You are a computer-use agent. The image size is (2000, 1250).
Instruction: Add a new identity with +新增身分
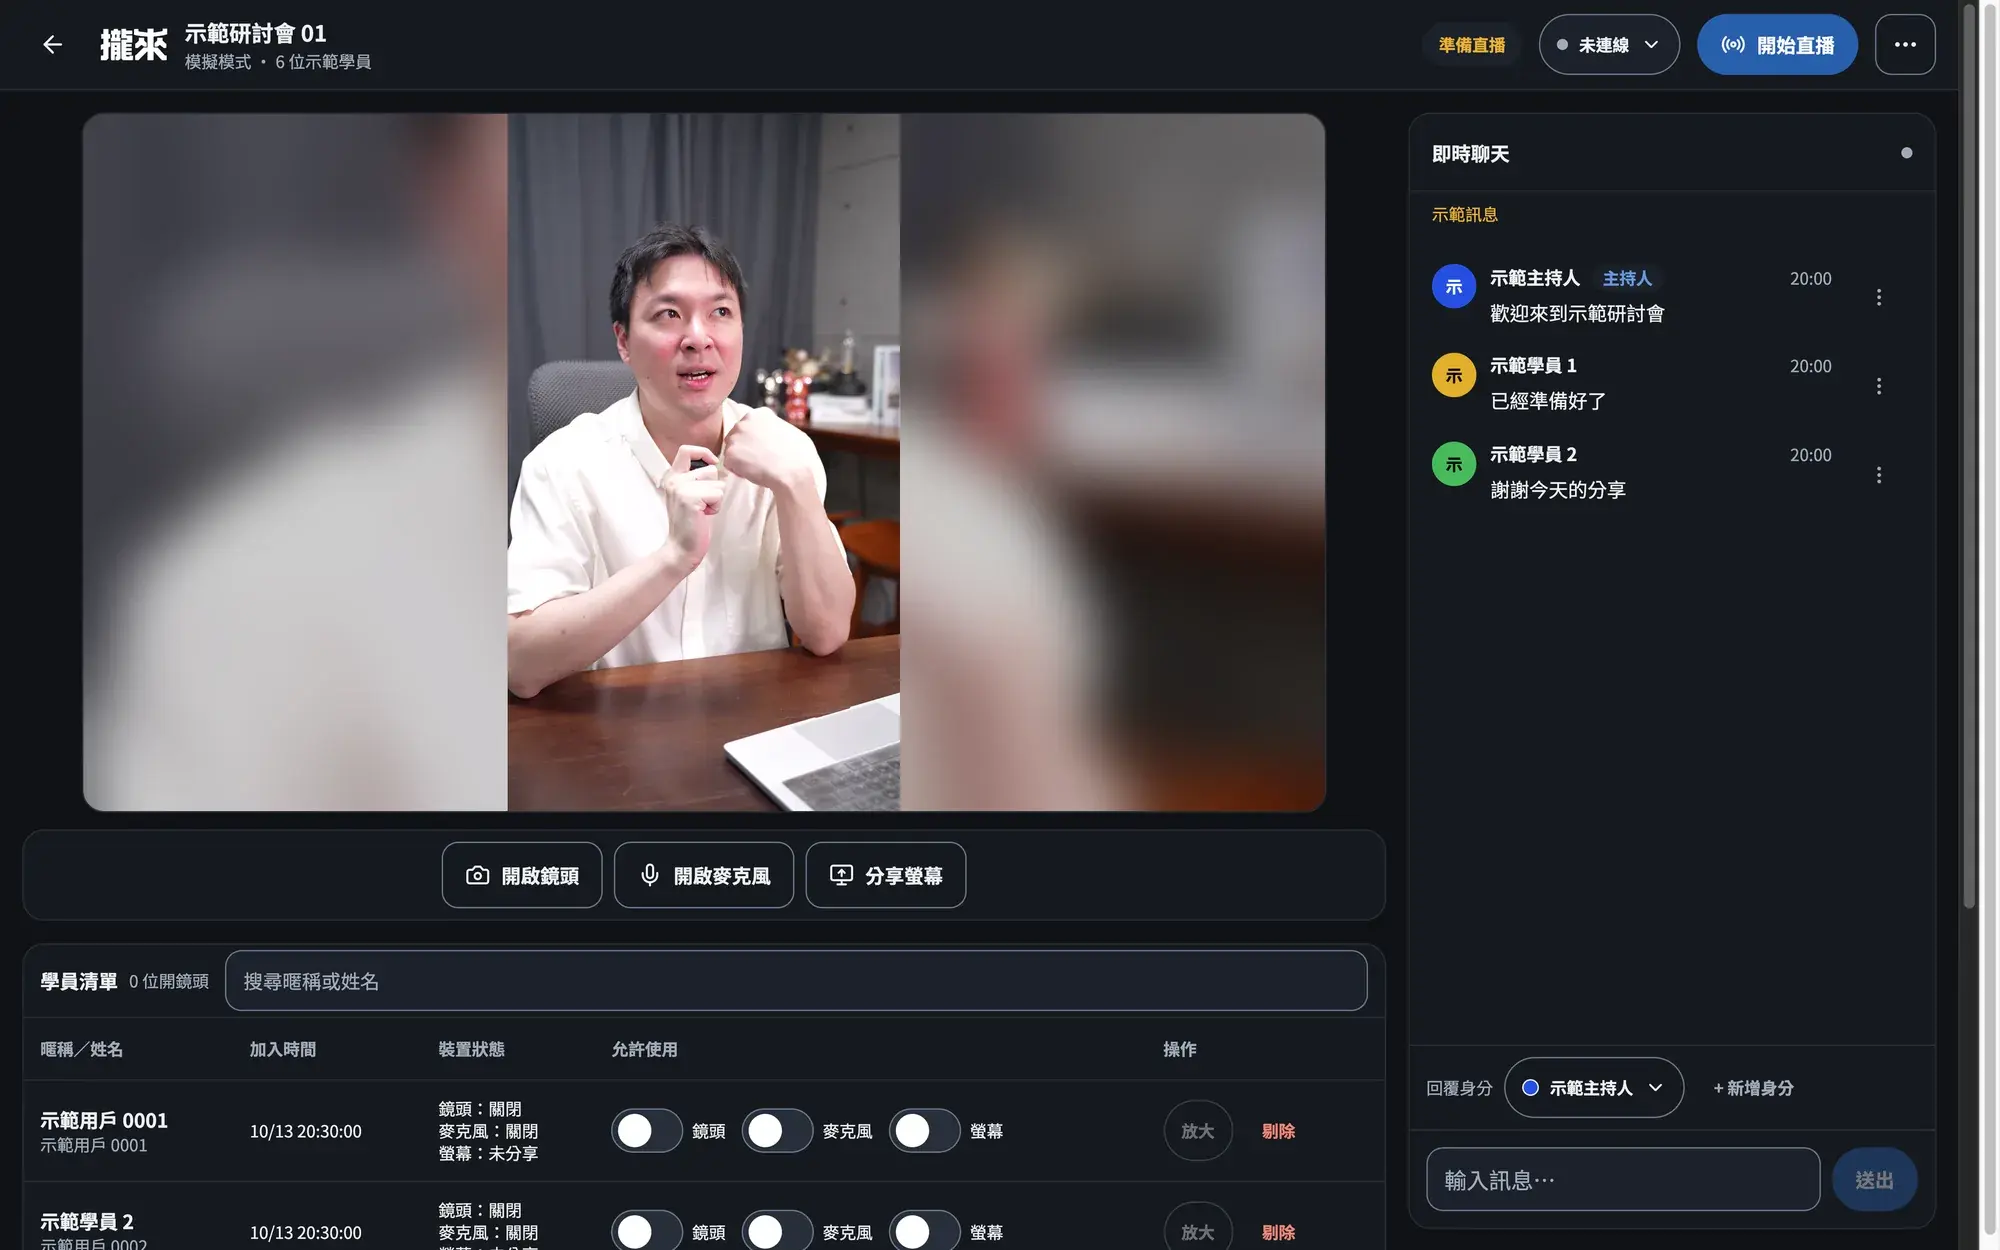click(1753, 1088)
